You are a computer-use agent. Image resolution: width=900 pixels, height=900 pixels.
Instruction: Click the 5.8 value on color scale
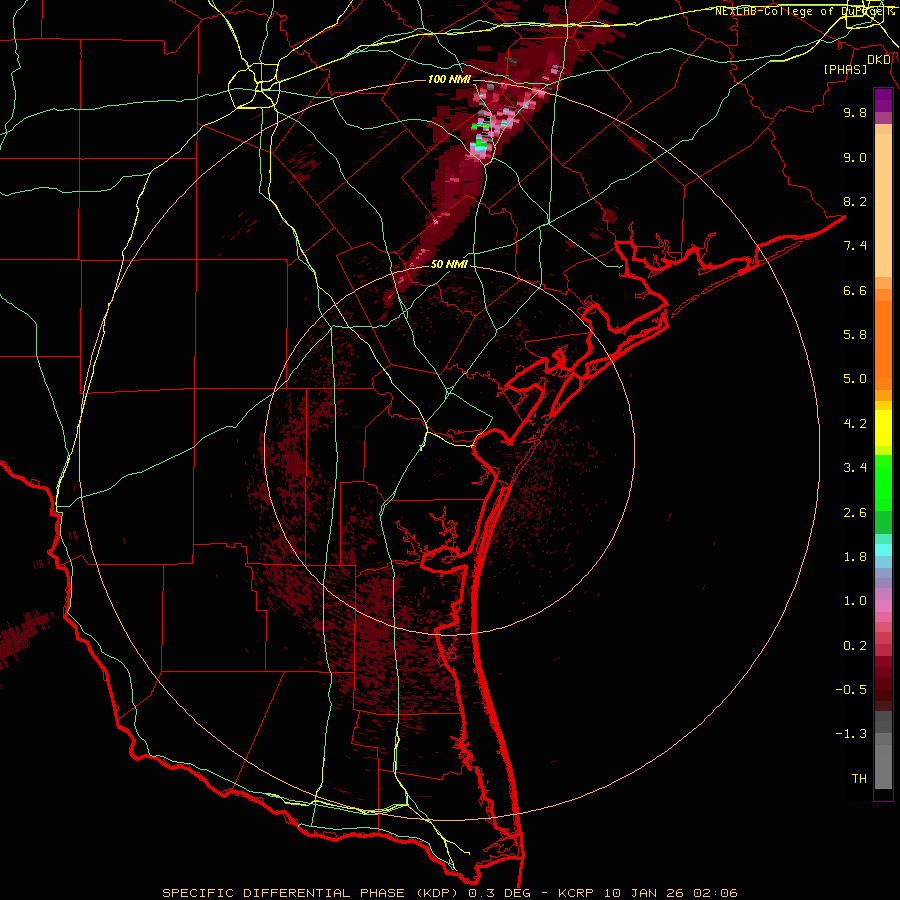pos(855,335)
